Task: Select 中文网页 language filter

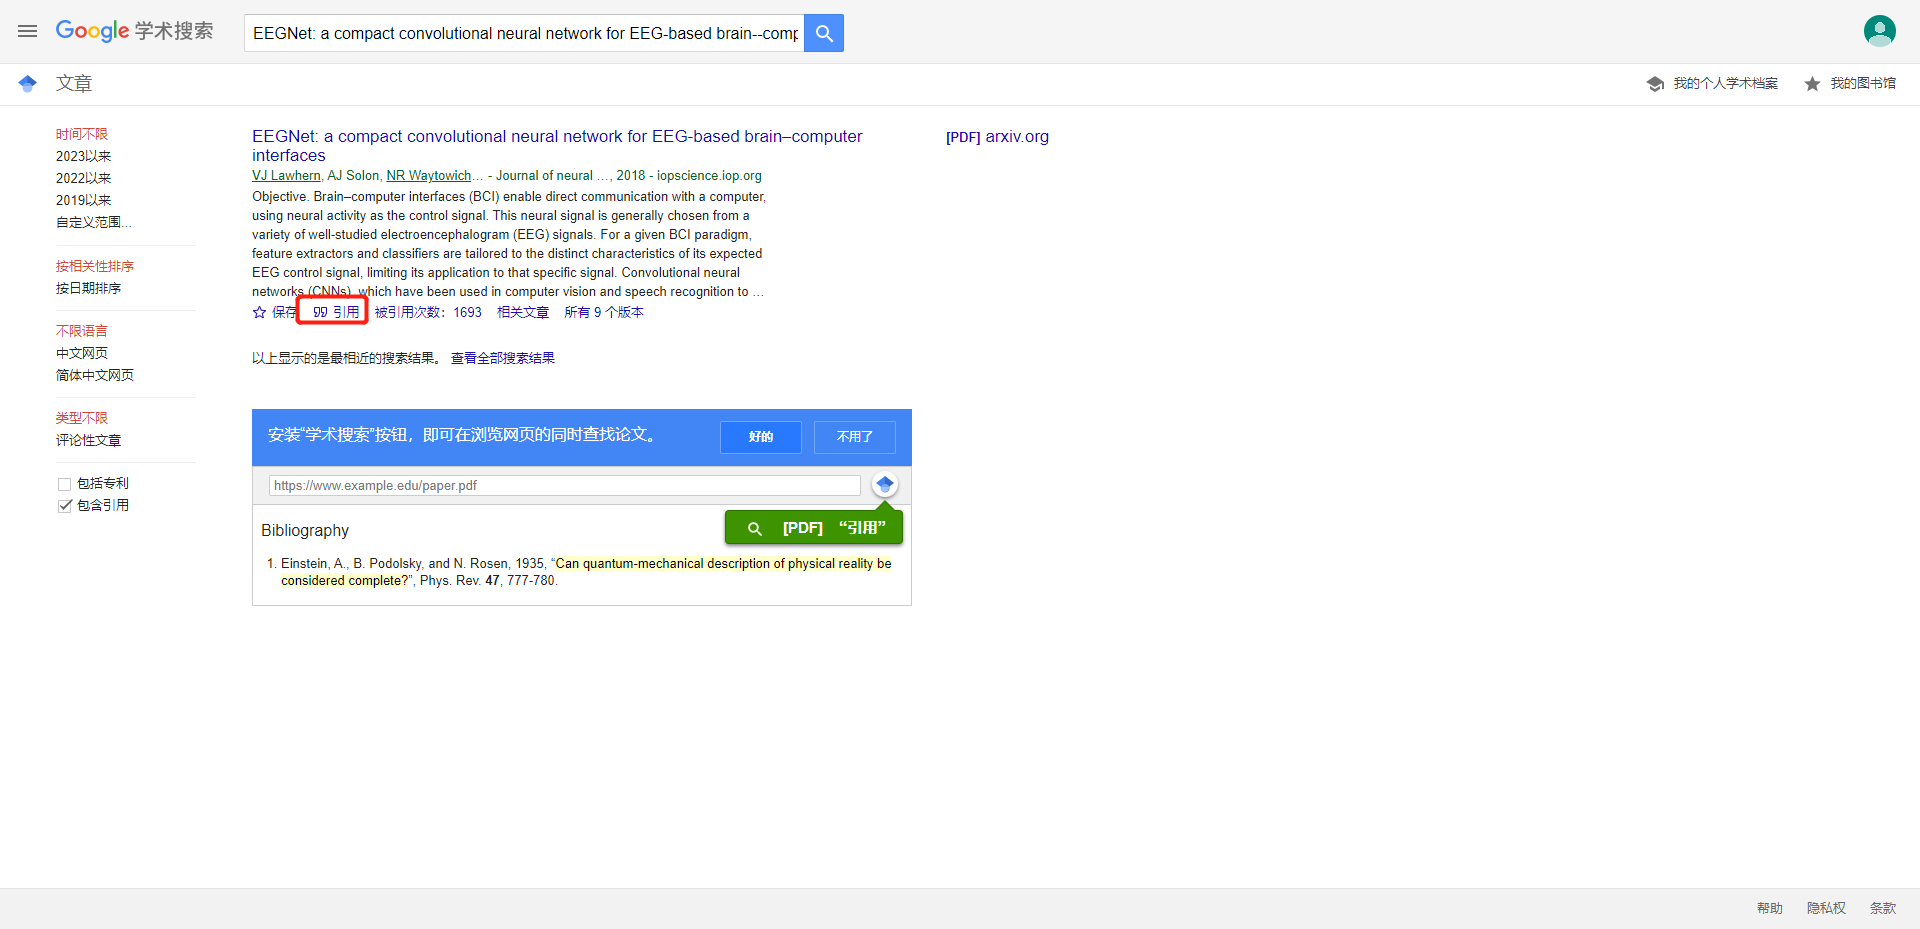Action: point(82,353)
